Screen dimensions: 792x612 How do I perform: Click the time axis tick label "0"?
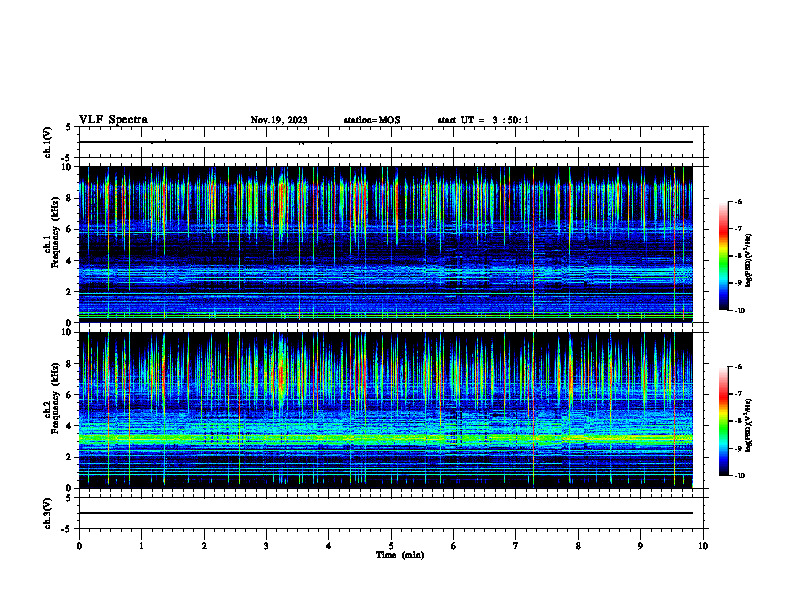79,546
